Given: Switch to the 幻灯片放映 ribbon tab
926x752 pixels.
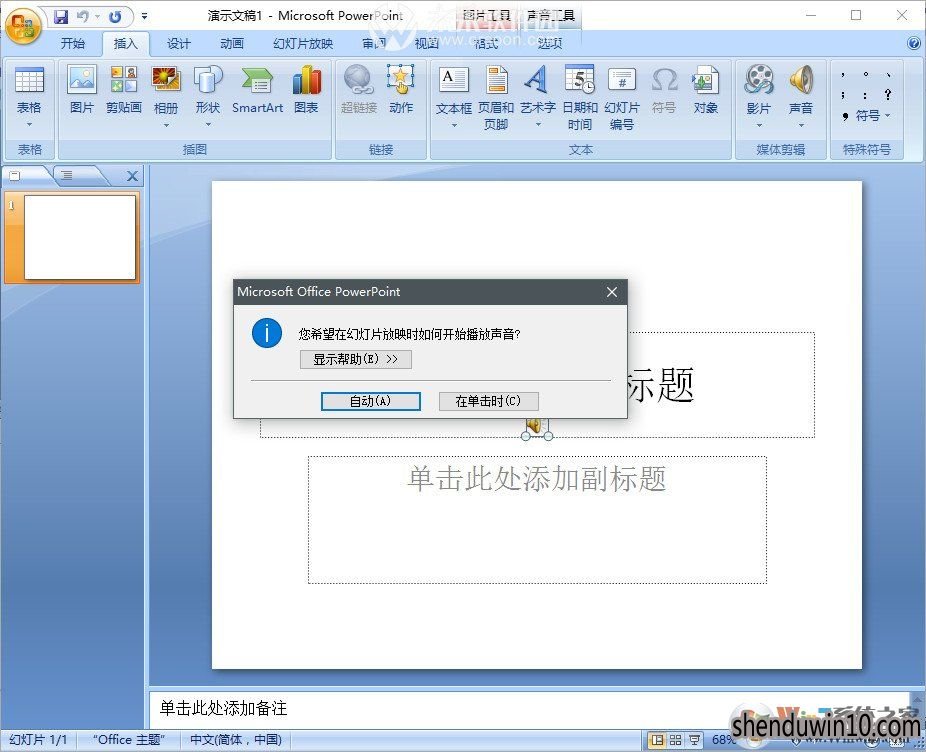Looking at the screenshot, I should coord(303,43).
